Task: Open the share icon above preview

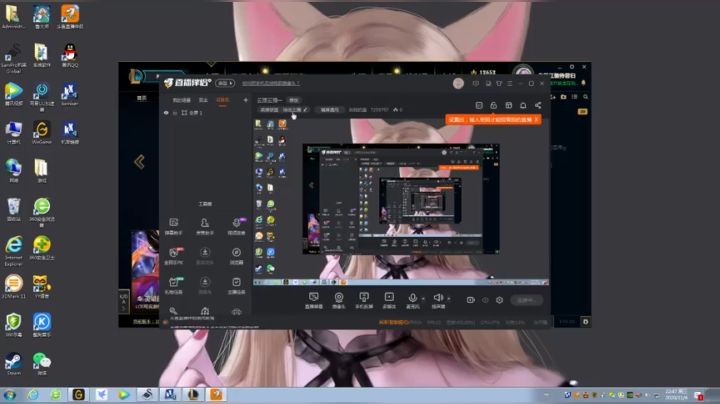Action: [x=538, y=106]
